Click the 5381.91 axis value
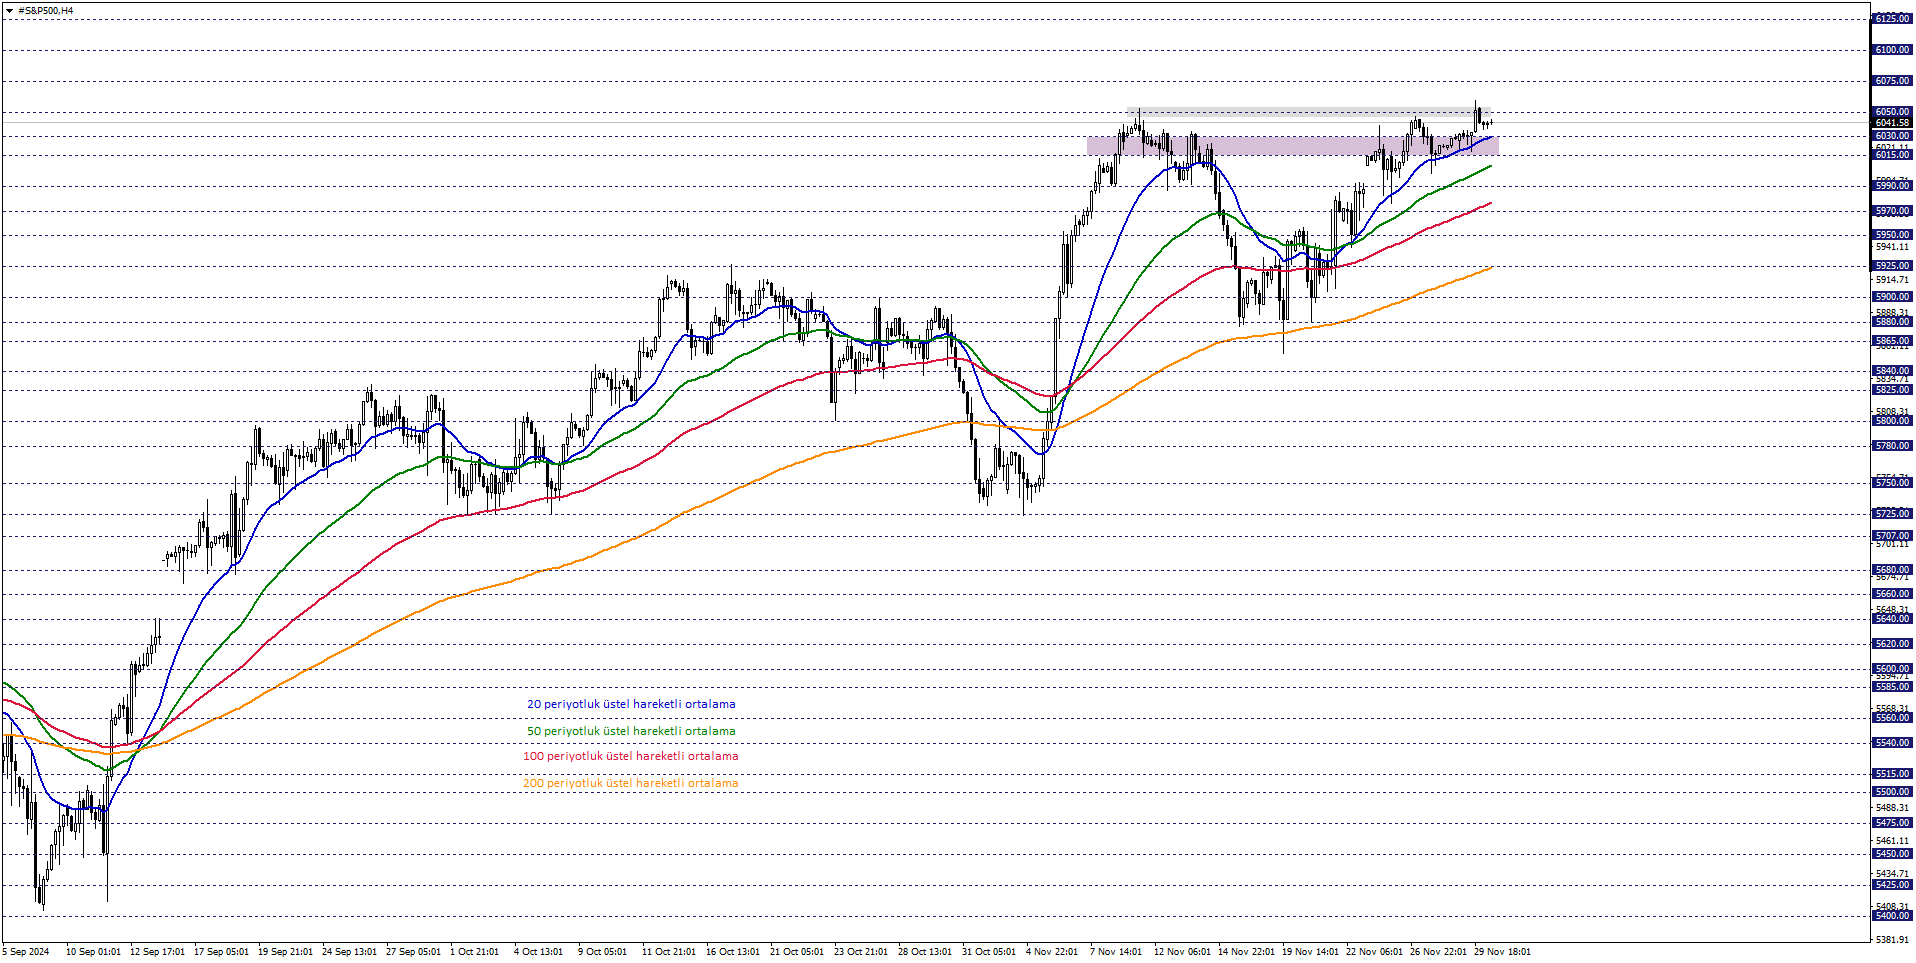 pos(1892,940)
